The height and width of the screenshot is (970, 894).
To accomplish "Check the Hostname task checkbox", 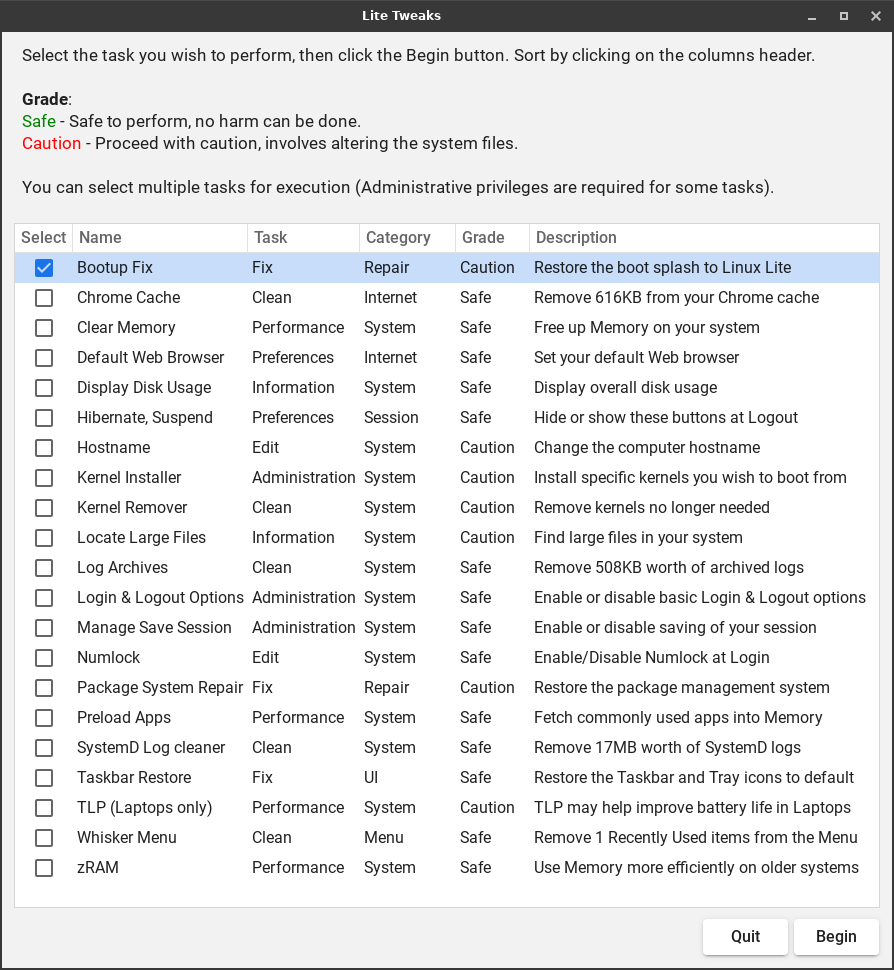I will (44, 448).
